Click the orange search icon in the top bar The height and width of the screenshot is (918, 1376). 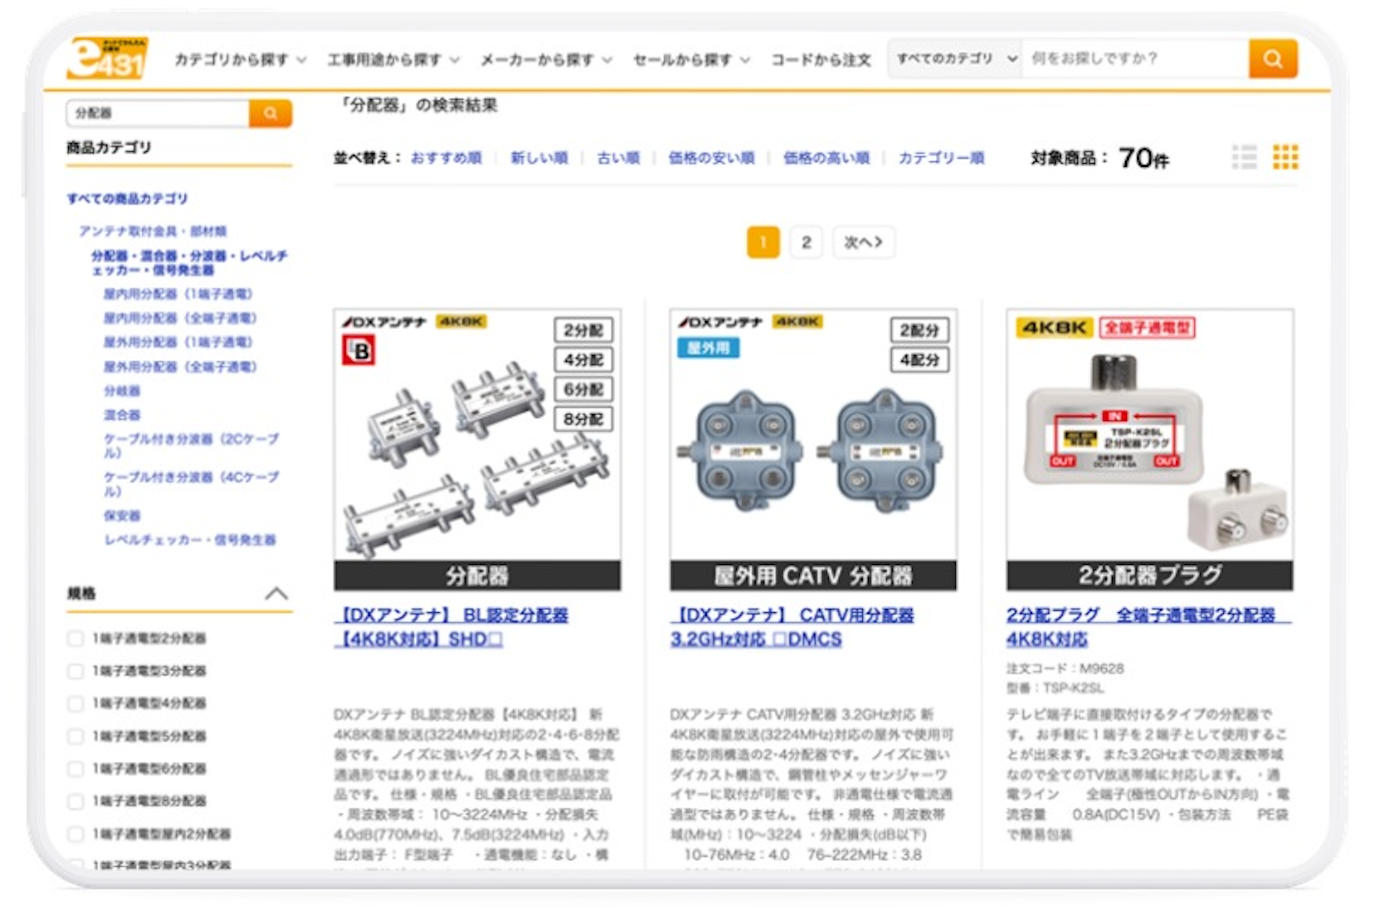click(1272, 59)
